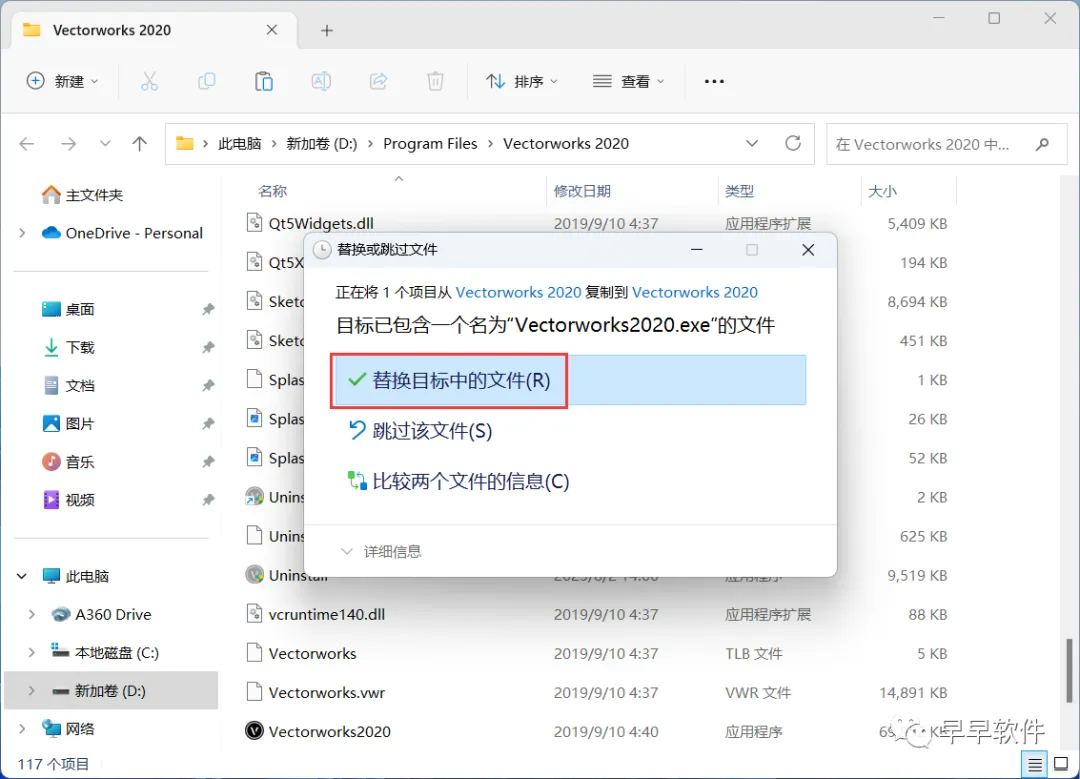
Task: Expand A360 Drive tree node
Action: [32, 614]
